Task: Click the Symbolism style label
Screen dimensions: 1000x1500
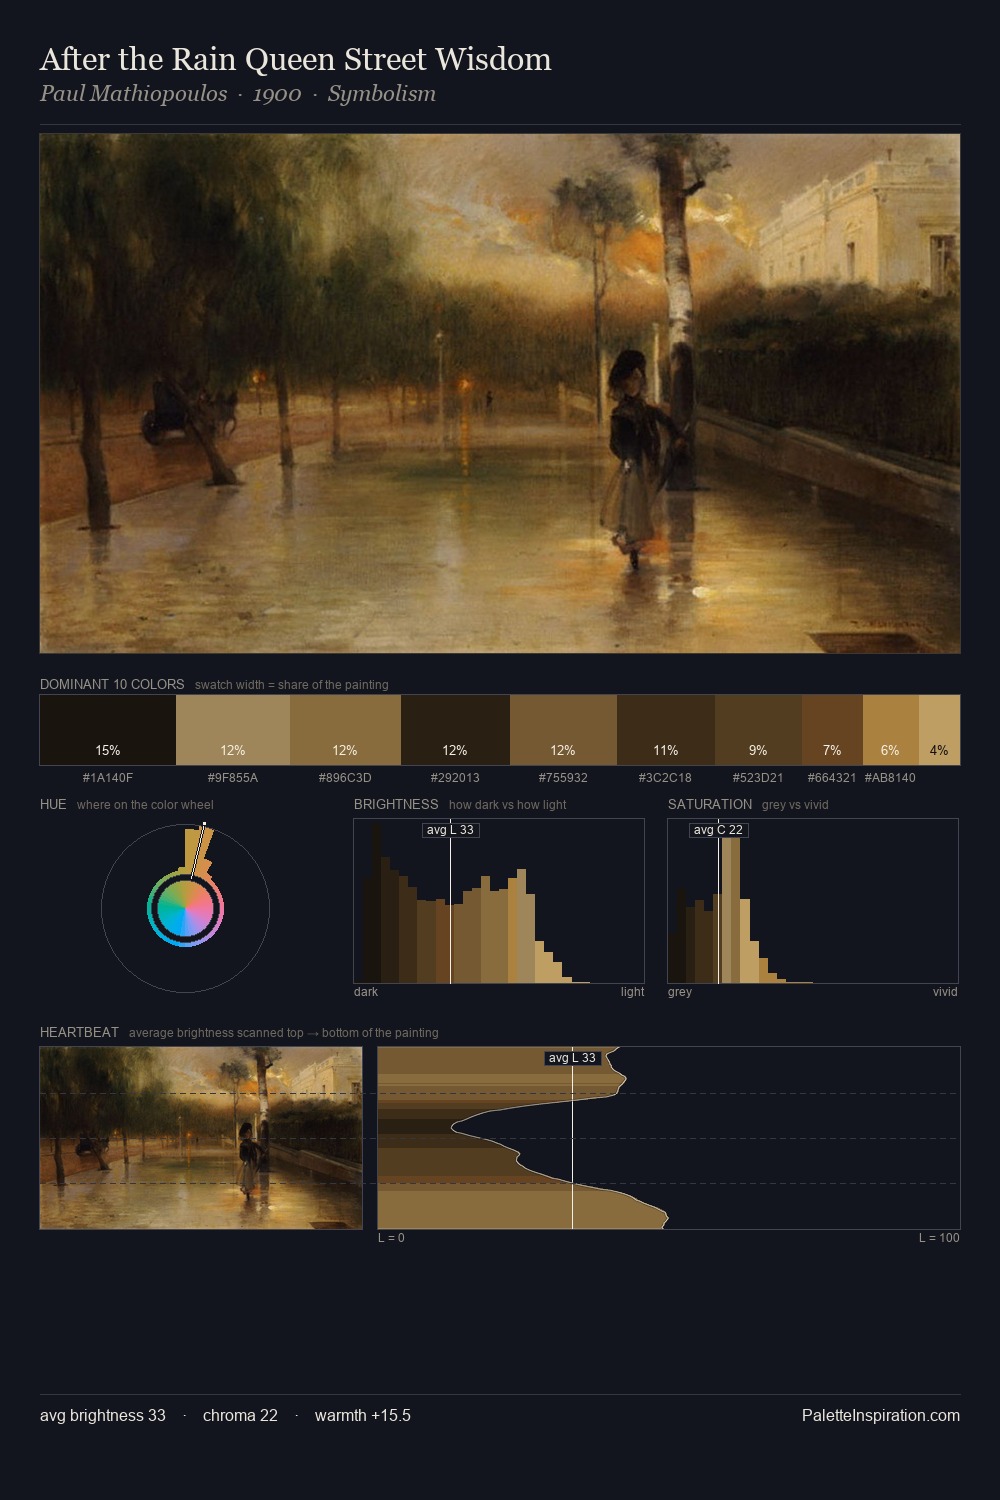Action: (381, 94)
